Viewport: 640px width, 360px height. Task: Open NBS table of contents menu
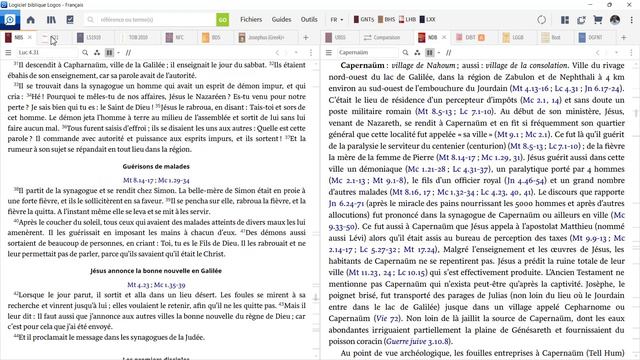(x=8, y=53)
